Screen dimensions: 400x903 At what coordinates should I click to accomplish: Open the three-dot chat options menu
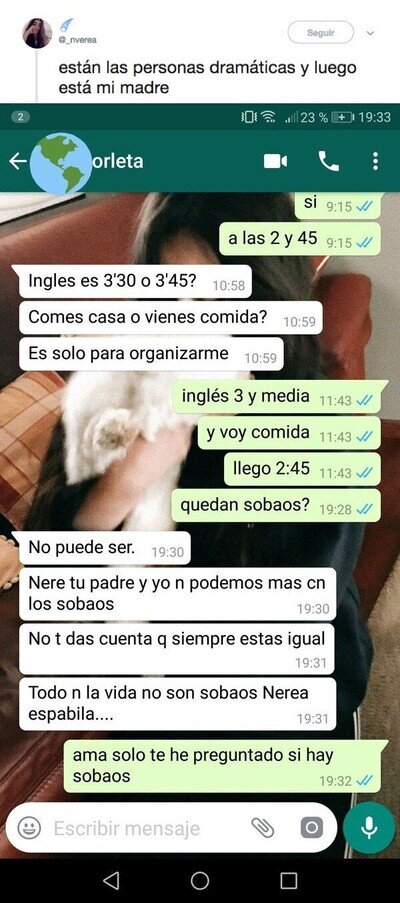(375, 161)
